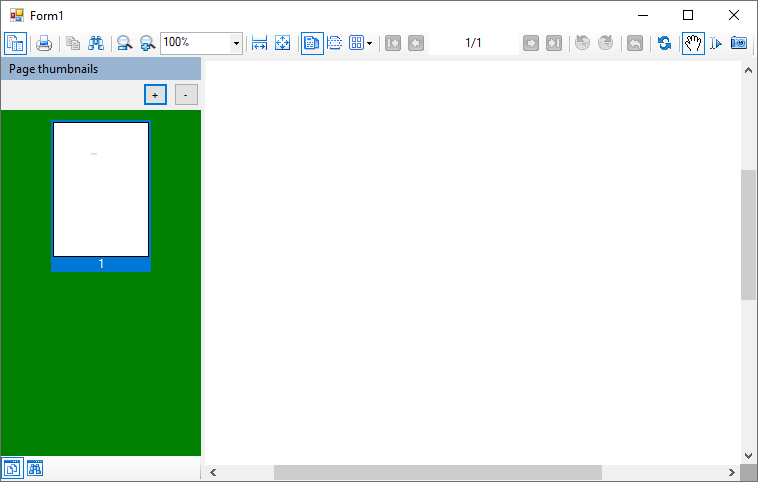
Task: Click the Form1 window app icon
Action: pos(17,15)
